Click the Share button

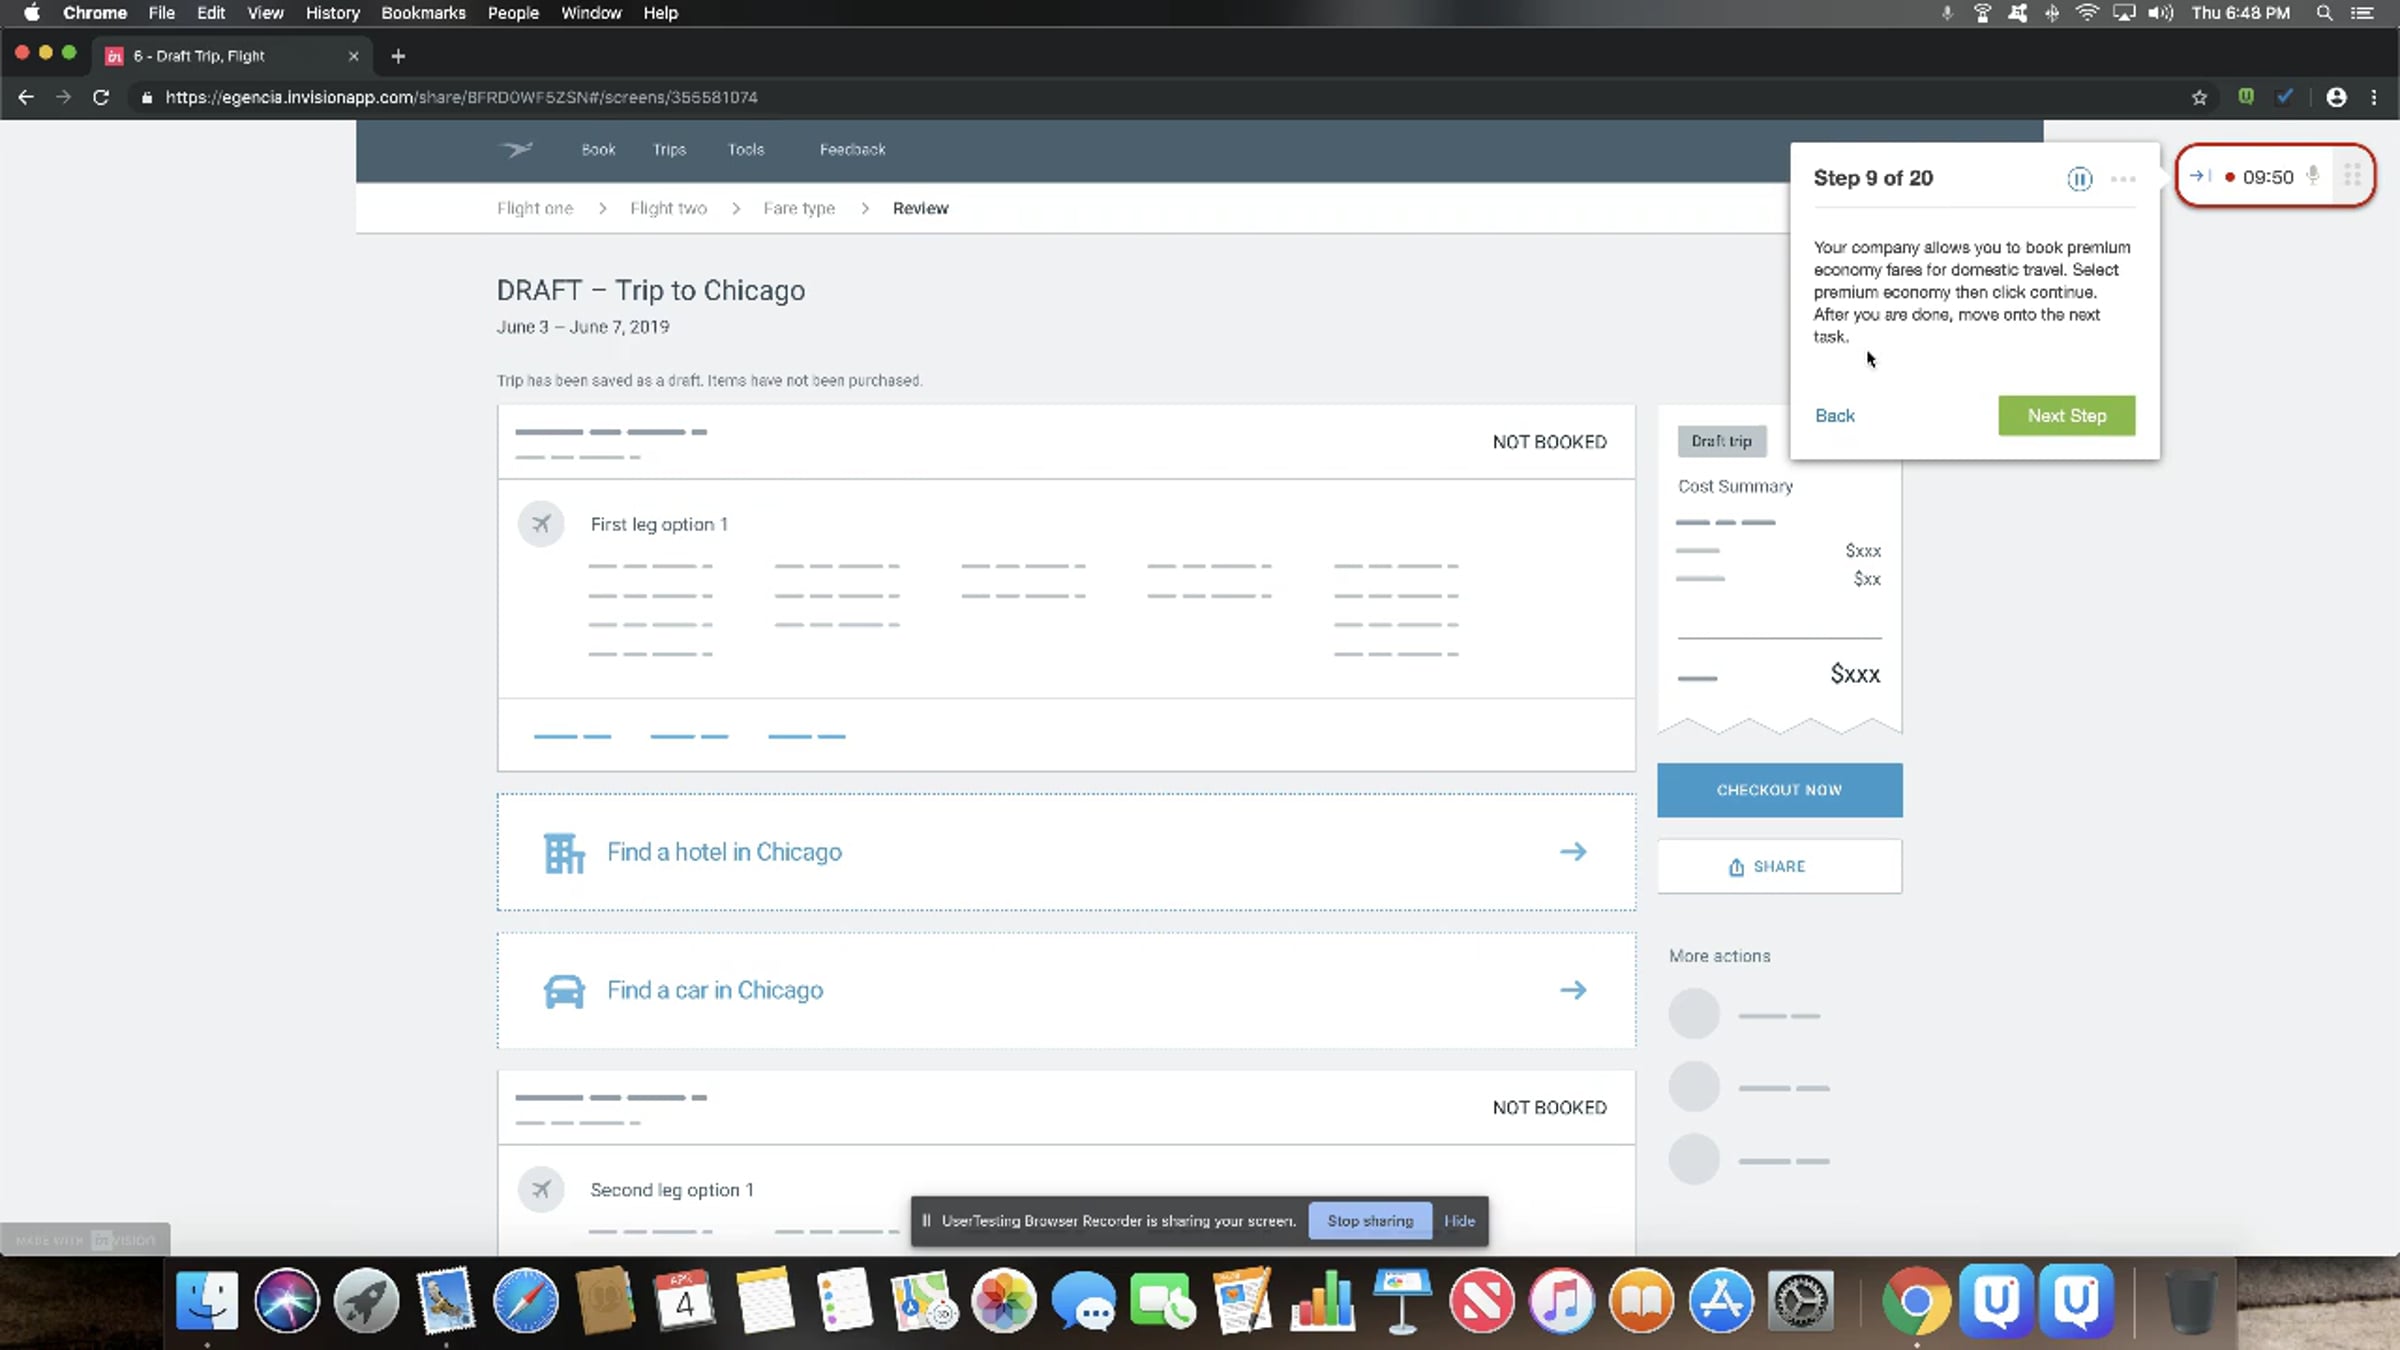point(1779,867)
